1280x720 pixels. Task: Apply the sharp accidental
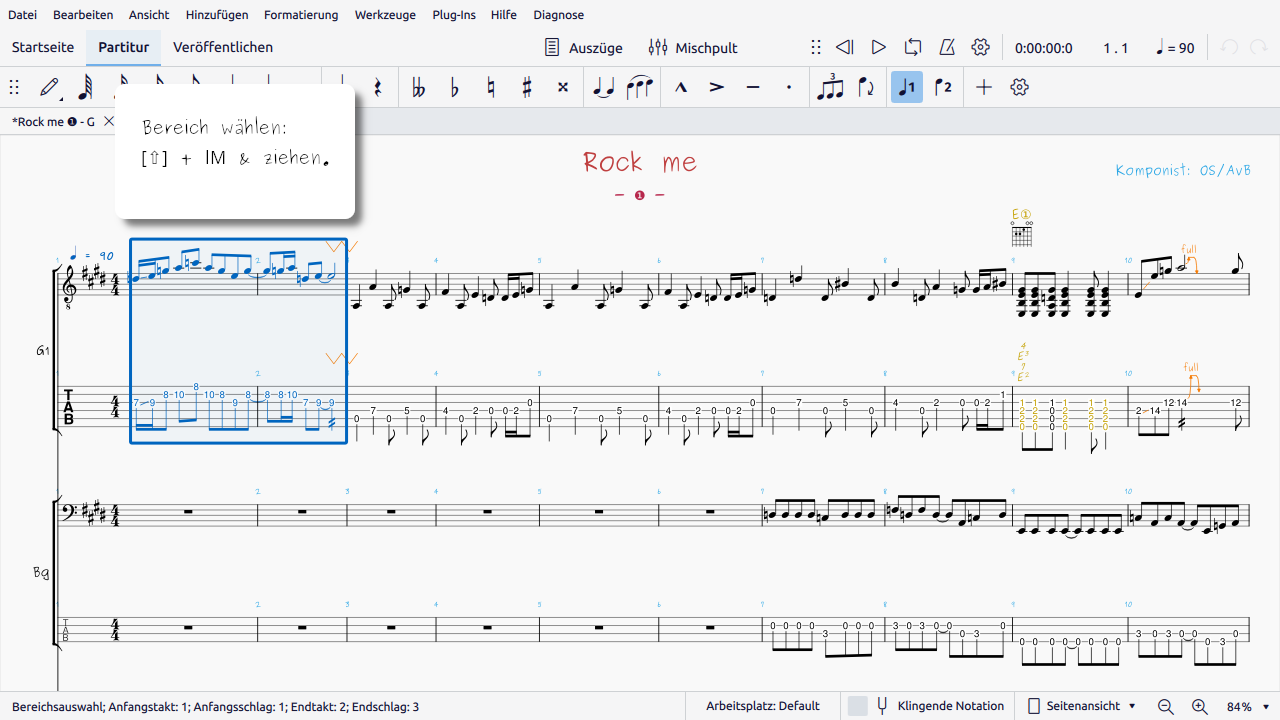coord(526,87)
